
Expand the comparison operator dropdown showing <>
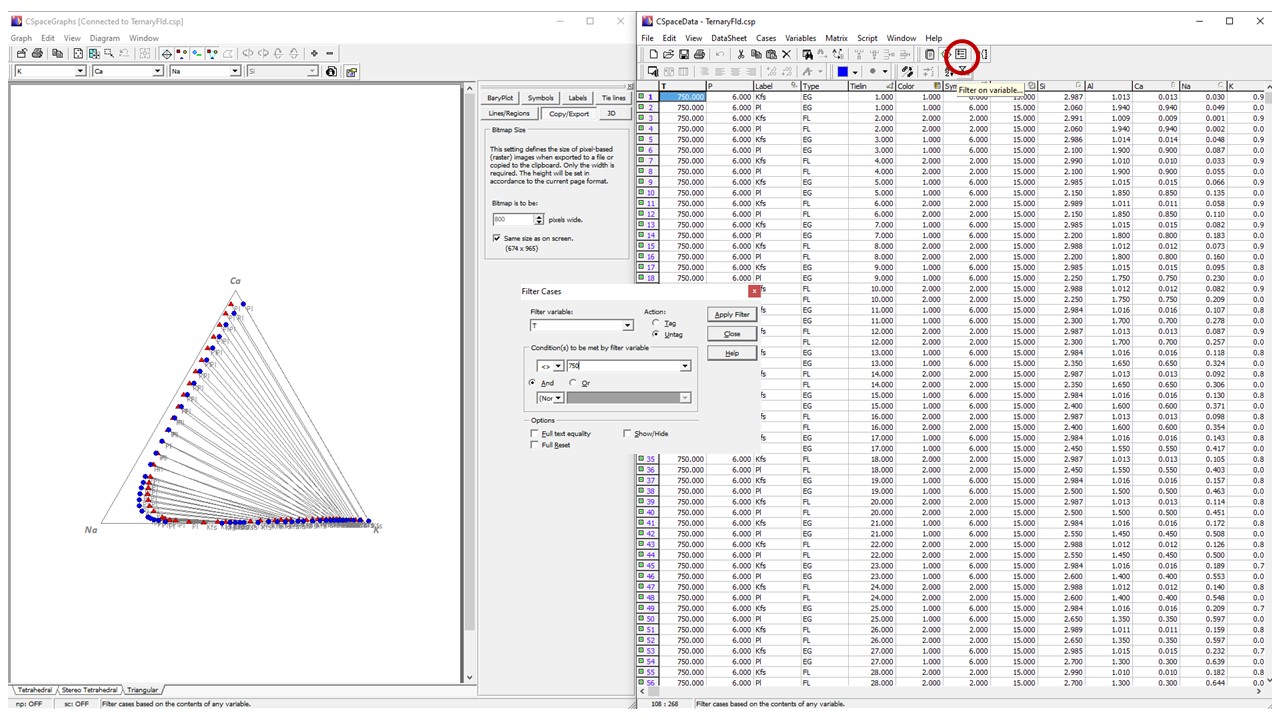tap(558, 366)
